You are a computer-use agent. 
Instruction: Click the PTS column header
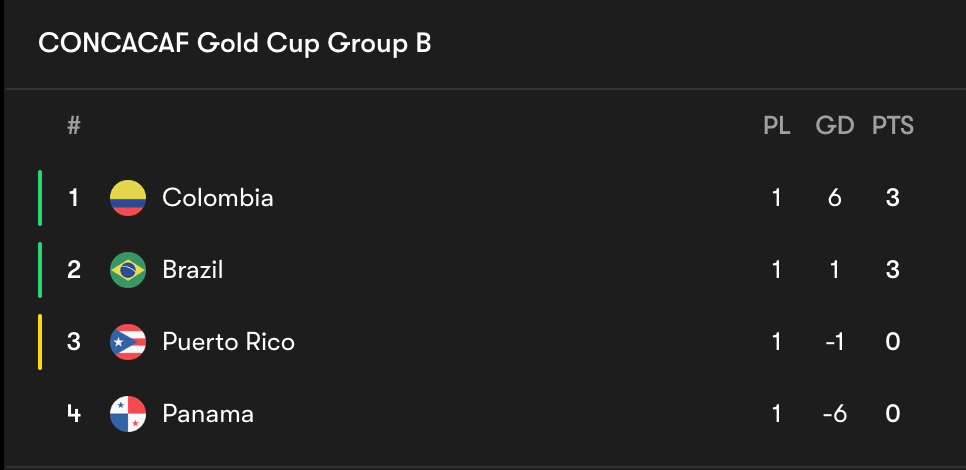coord(893,126)
